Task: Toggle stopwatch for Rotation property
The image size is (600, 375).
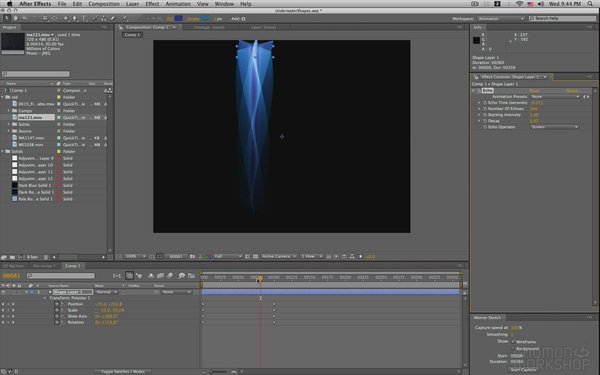Action: click(x=57, y=322)
